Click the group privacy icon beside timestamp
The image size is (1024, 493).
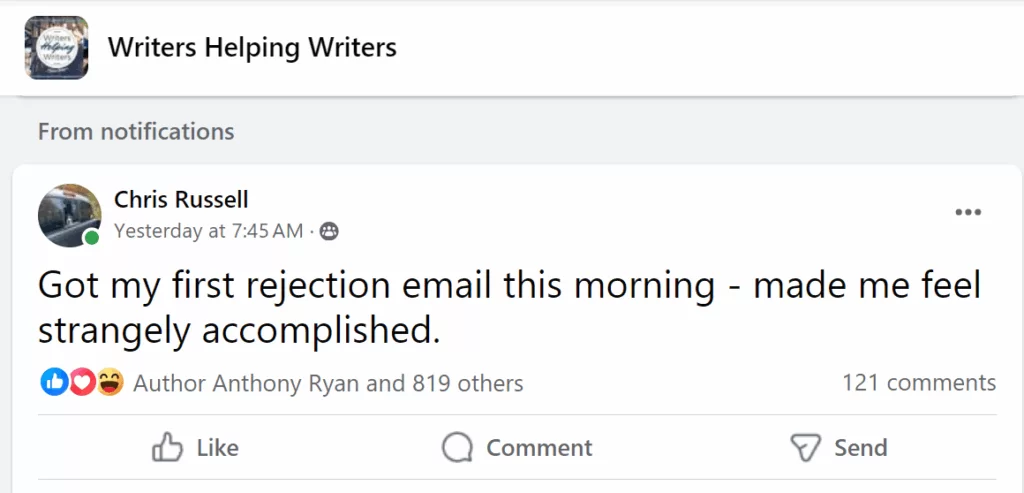tap(329, 232)
